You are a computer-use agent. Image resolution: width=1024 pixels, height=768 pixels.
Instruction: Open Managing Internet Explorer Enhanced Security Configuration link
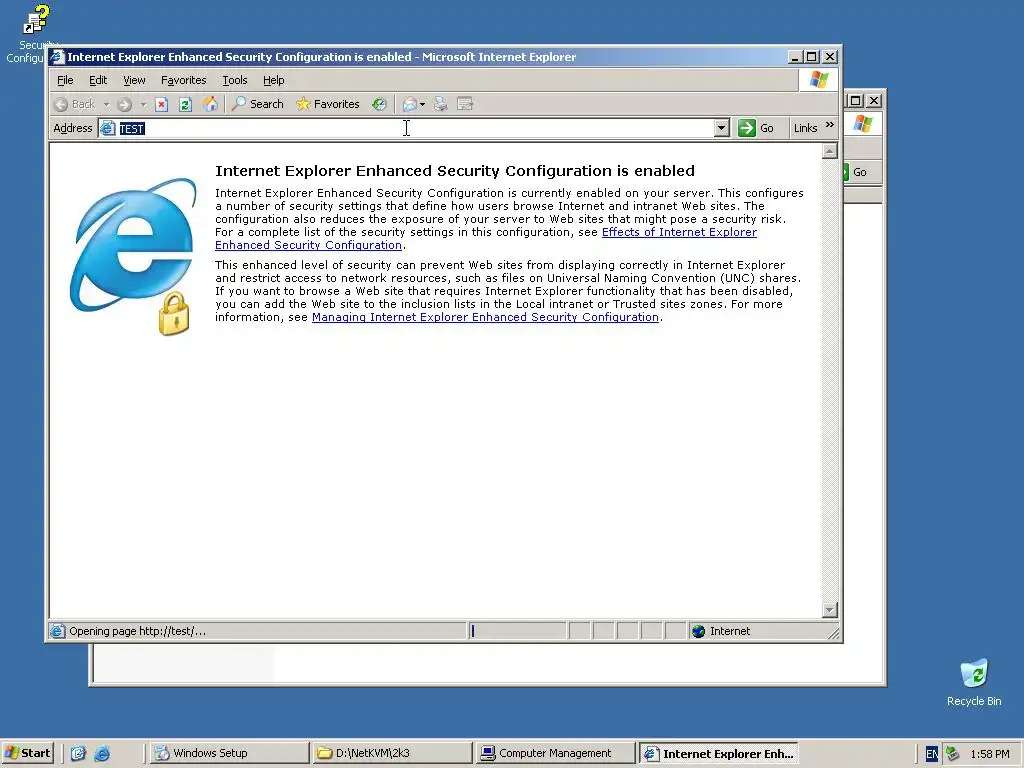click(x=485, y=317)
